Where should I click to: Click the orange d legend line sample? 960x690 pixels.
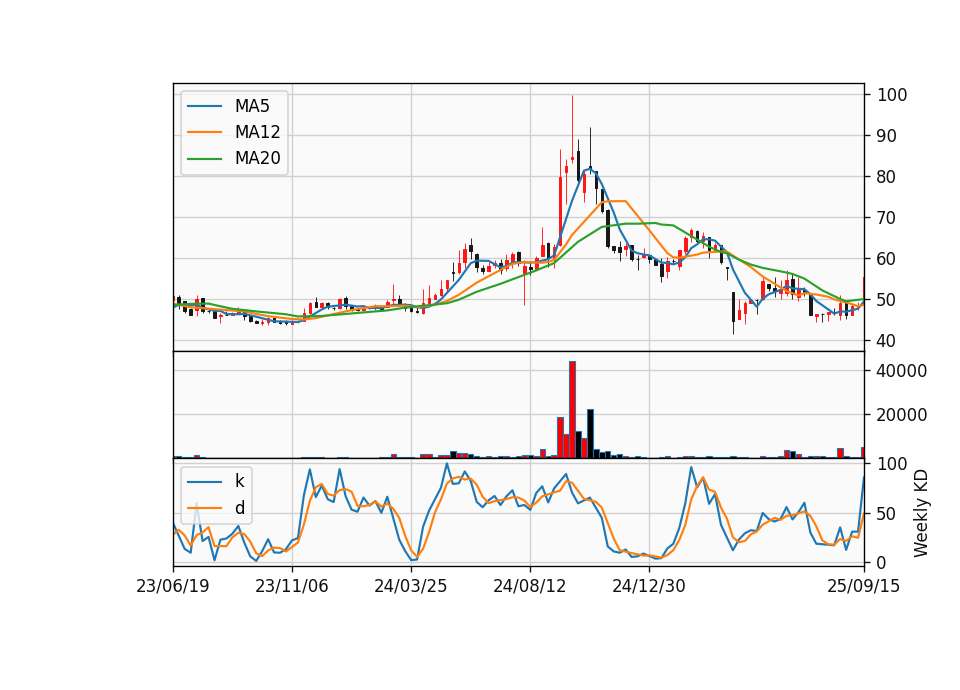click(x=204, y=508)
